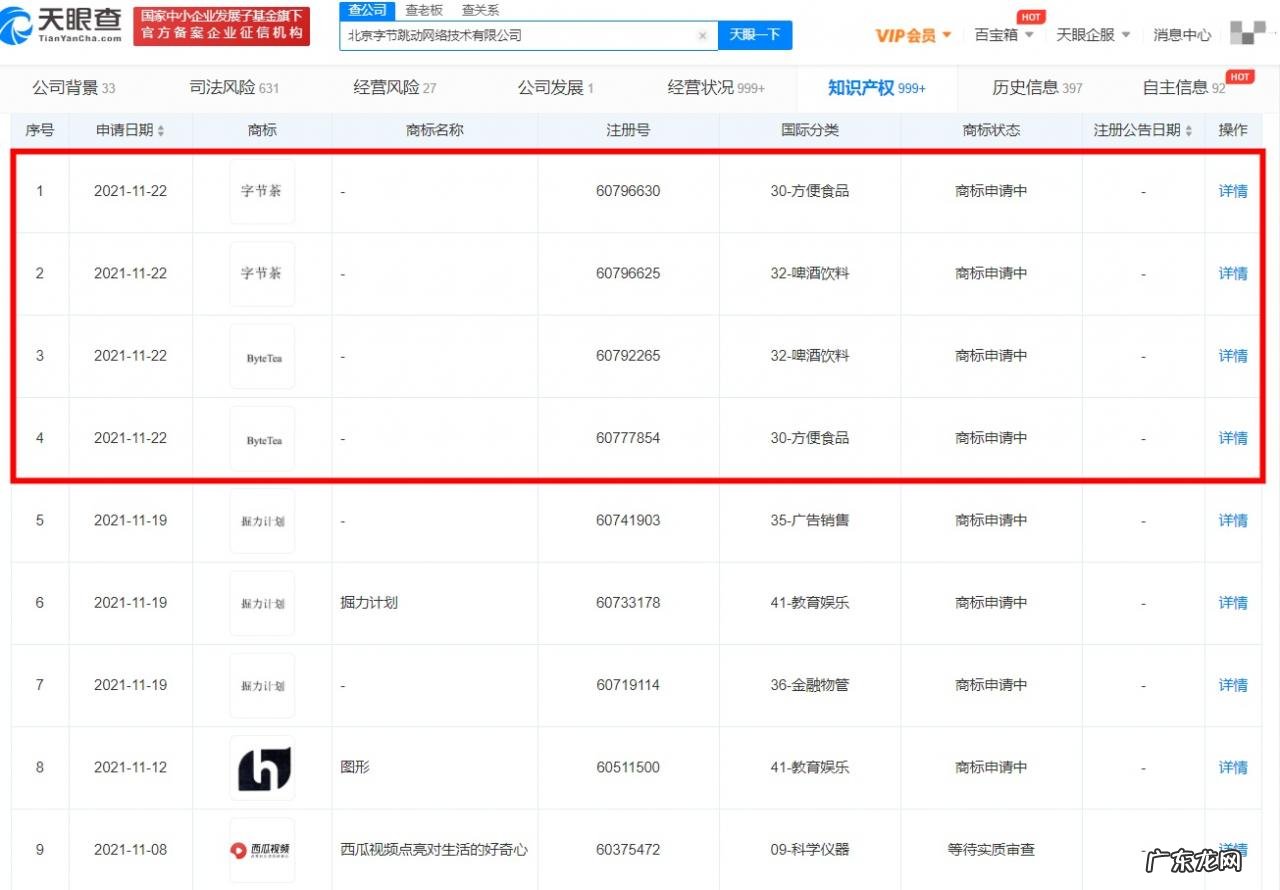Image resolution: width=1280 pixels, height=890 pixels.
Task: Open the 字节茶 trademark thumbnail in row 1
Action: [261, 191]
